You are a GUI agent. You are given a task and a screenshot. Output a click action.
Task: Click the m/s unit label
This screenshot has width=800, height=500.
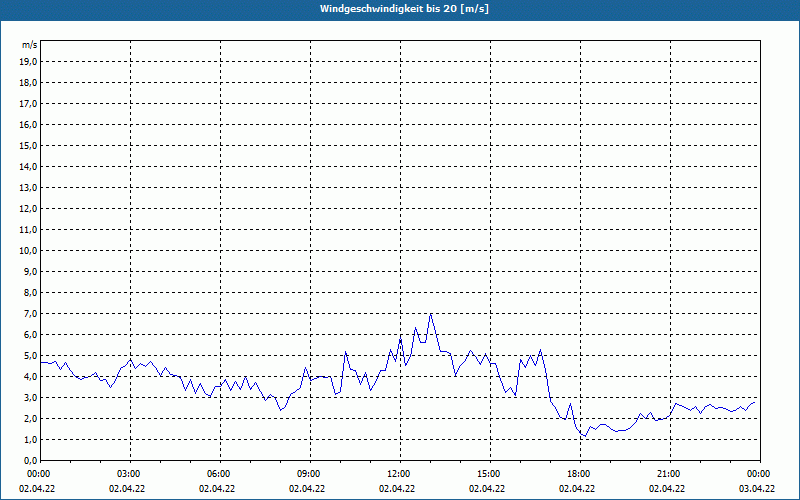pos(30,45)
